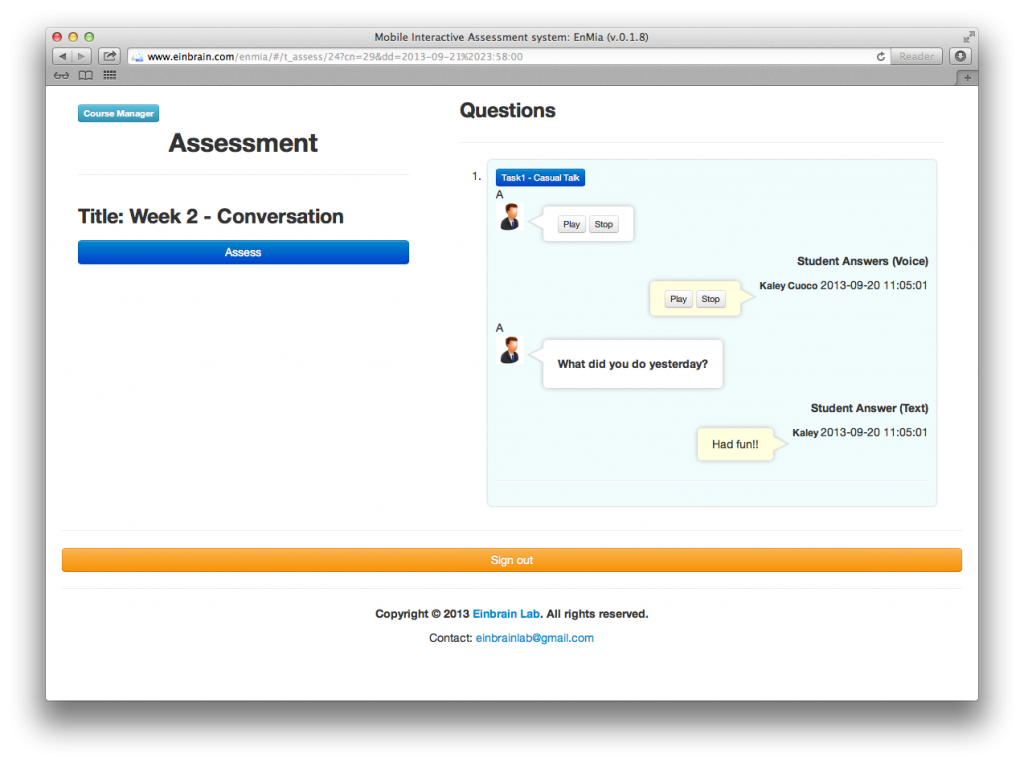Enter full screen with the corner arrows icon
The width and height of the screenshot is (1024, 764).
(x=968, y=37)
